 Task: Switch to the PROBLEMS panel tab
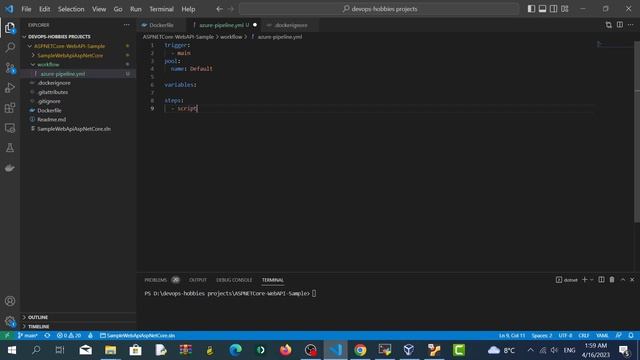[x=156, y=280]
